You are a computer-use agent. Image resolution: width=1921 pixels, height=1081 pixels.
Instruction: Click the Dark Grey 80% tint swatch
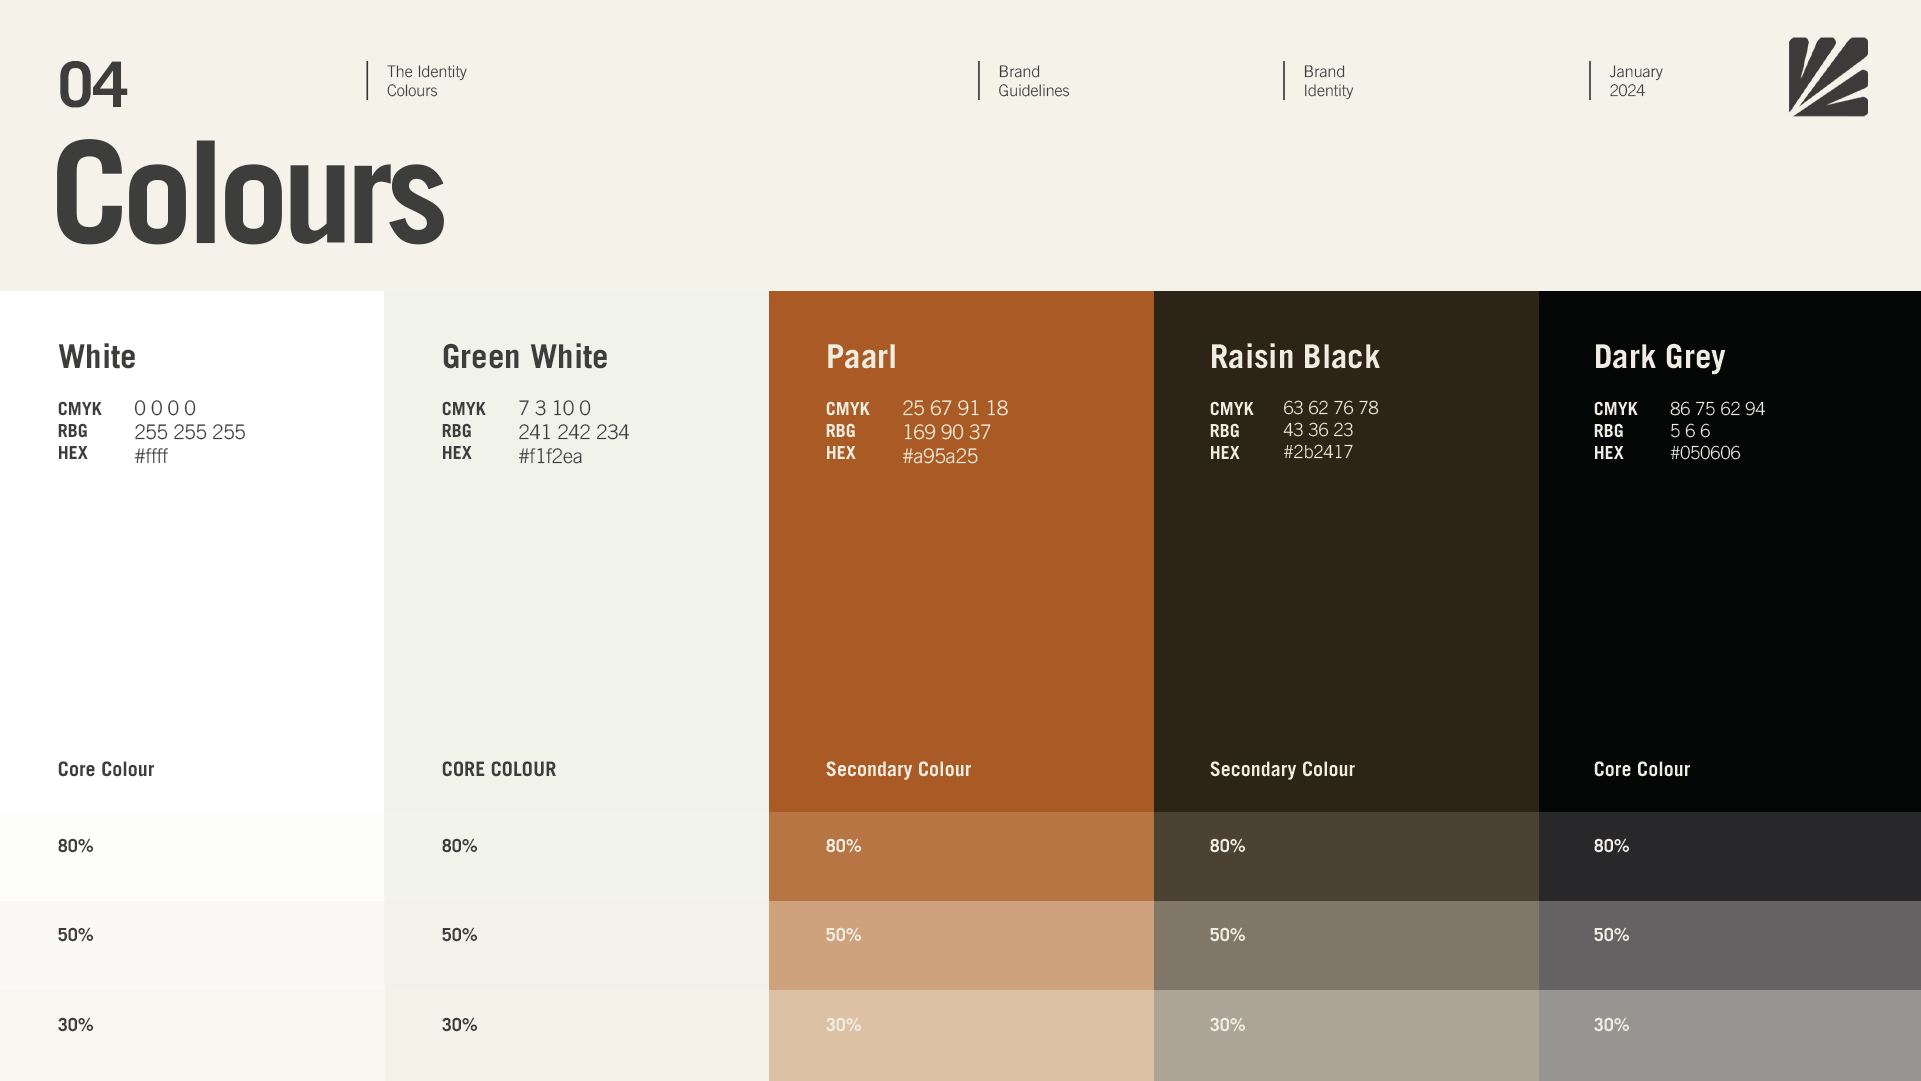[1729, 856]
